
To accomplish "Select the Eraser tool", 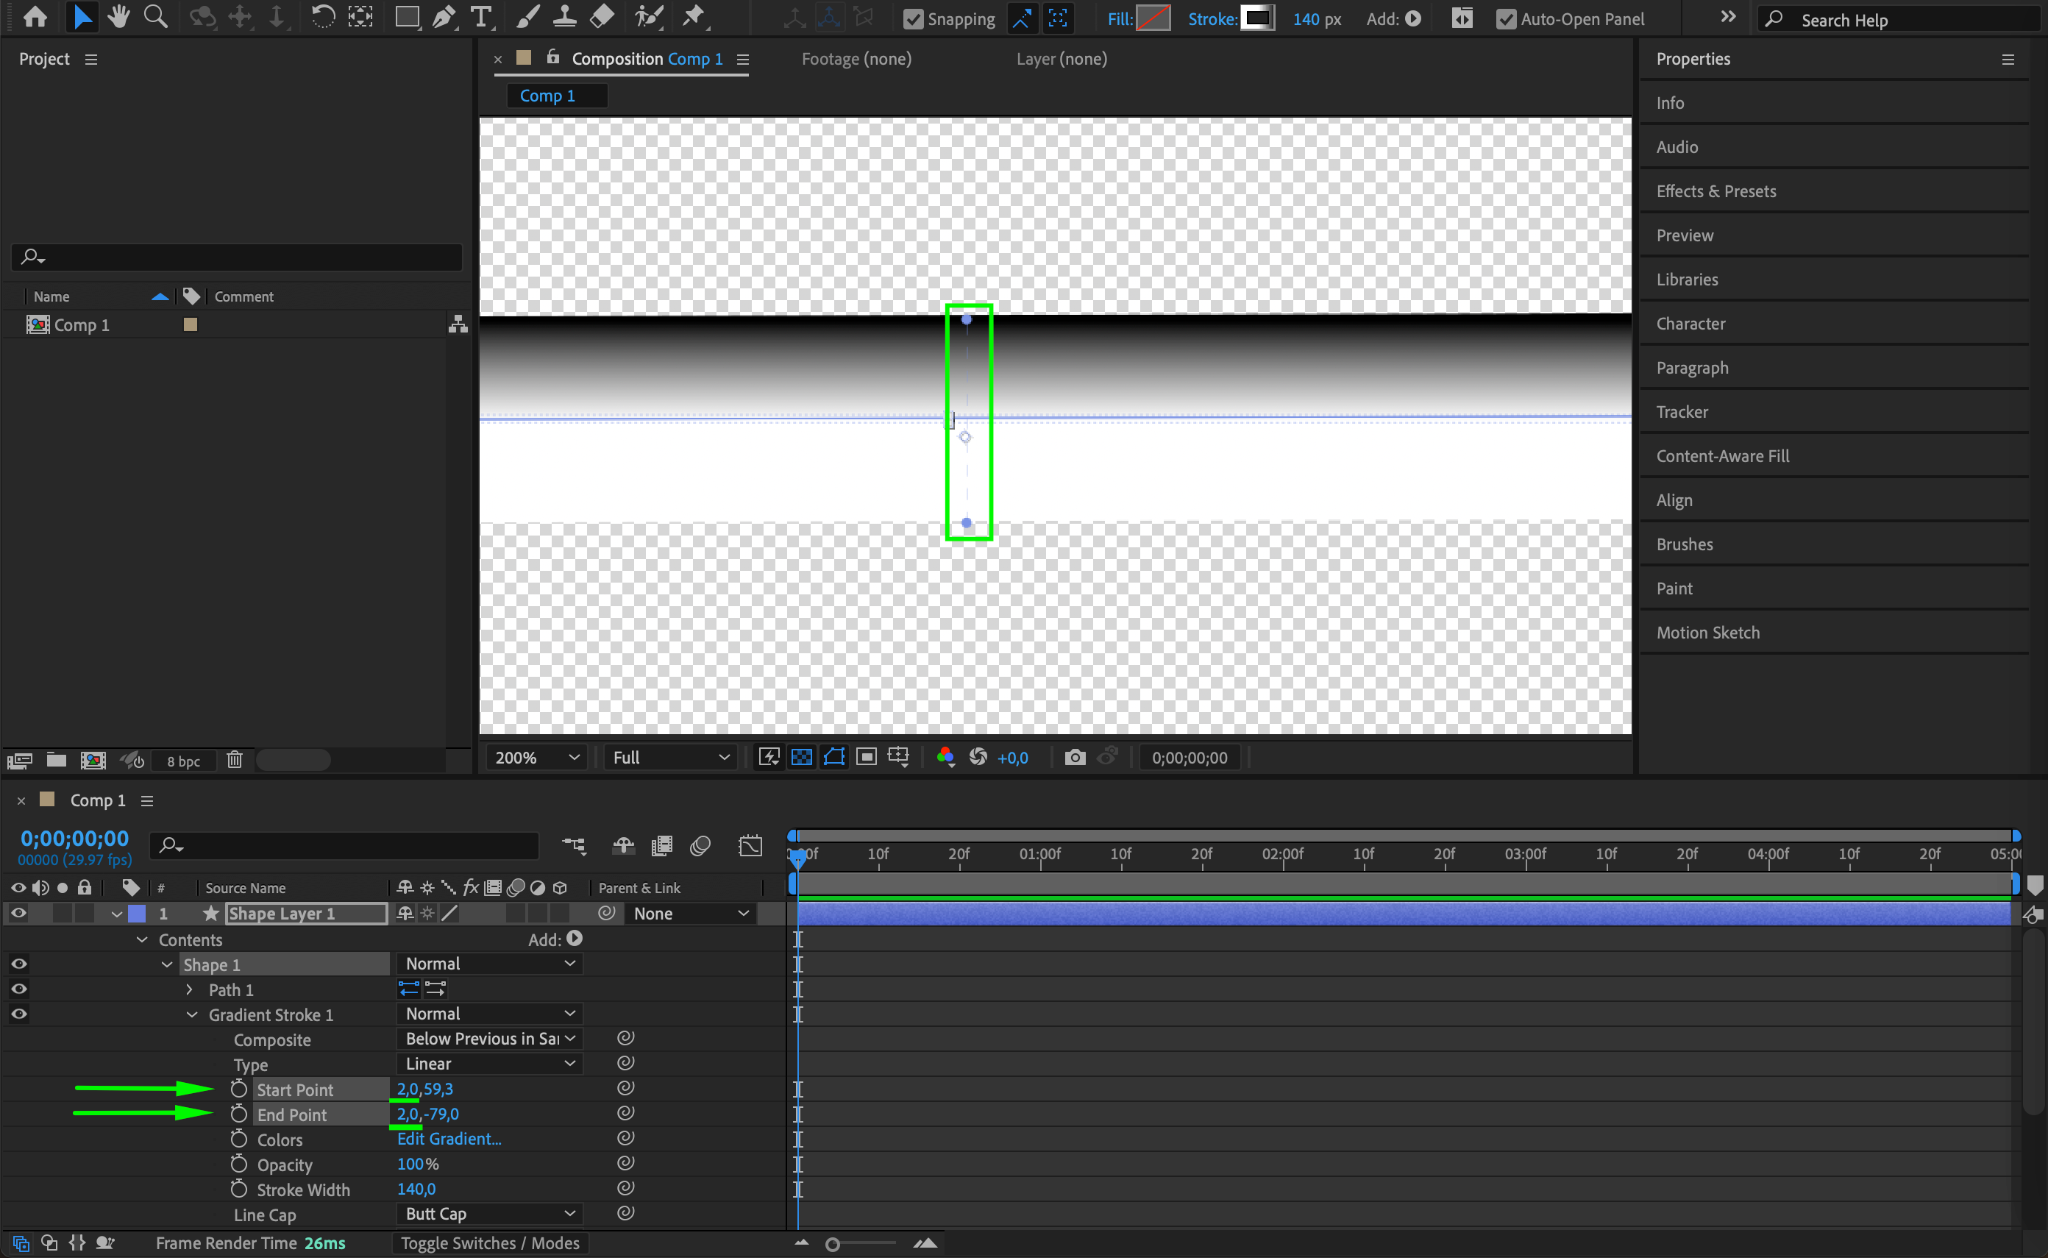I will coord(602,17).
